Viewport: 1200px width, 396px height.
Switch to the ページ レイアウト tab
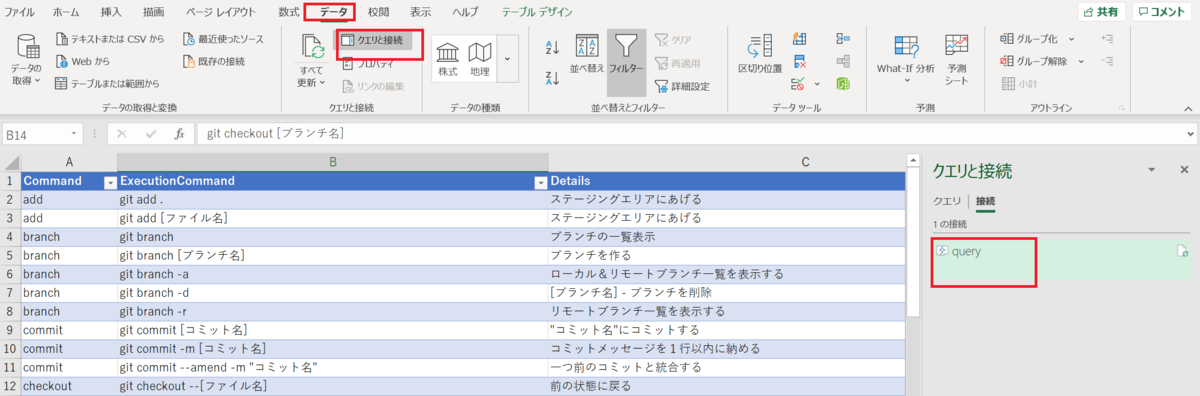(221, 12)
